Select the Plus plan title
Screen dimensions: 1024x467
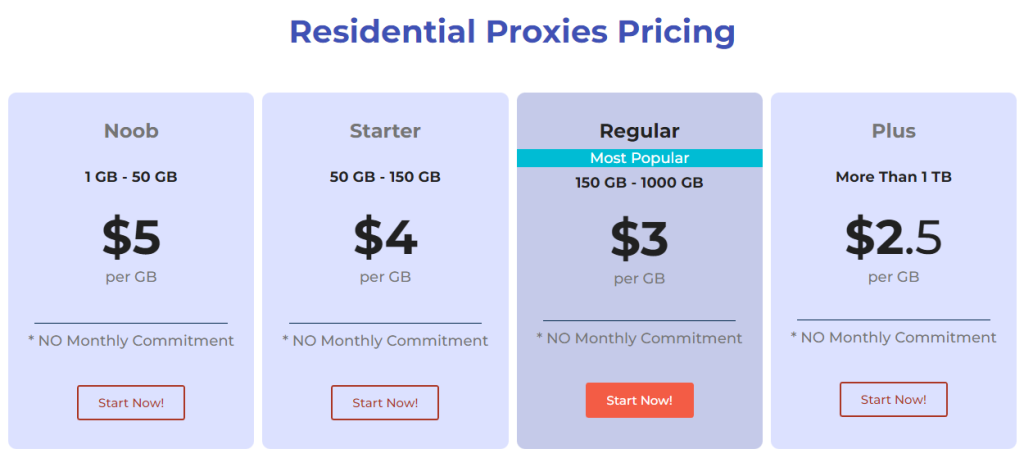893,131
